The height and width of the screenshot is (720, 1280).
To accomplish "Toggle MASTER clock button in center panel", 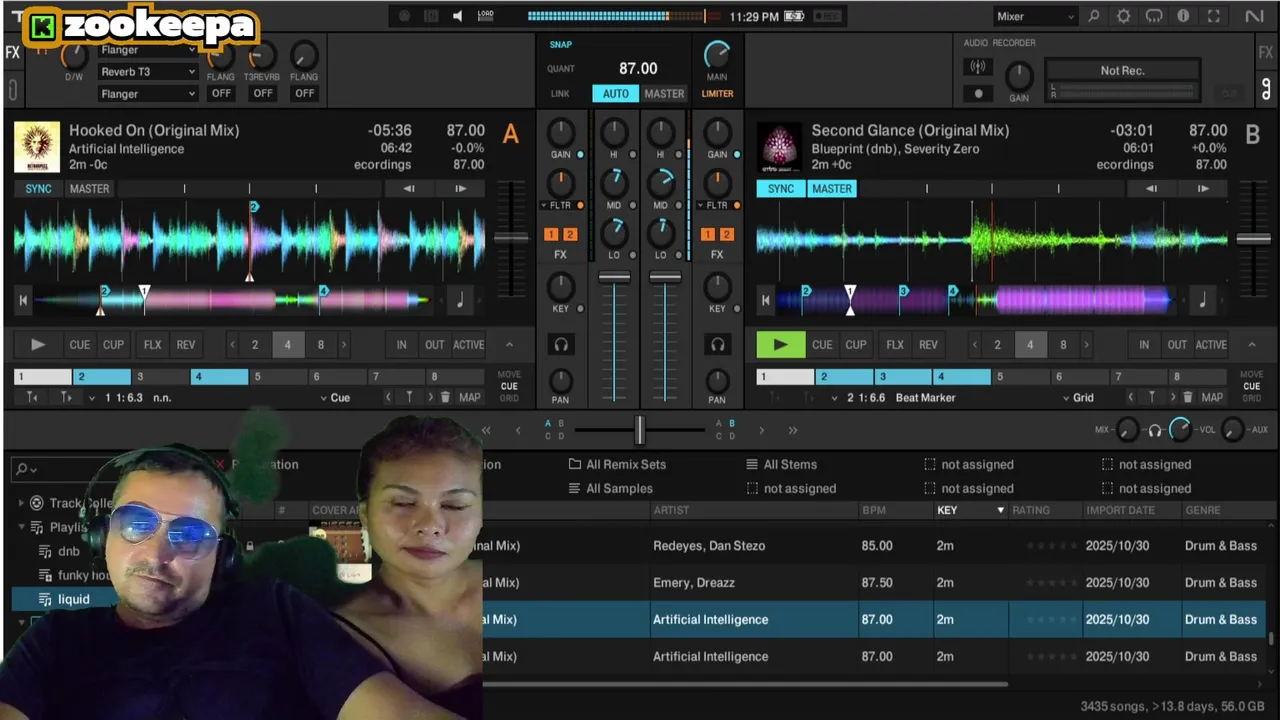I will pyautogui.click(x=664, y=93).
